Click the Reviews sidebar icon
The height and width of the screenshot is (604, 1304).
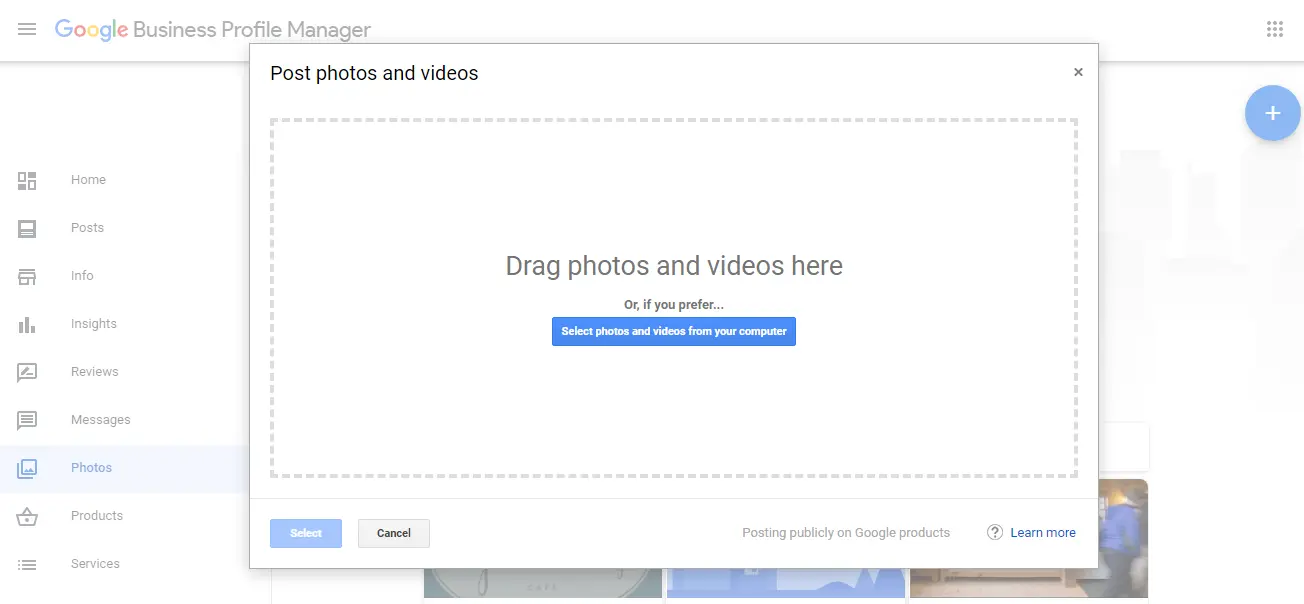27,371
